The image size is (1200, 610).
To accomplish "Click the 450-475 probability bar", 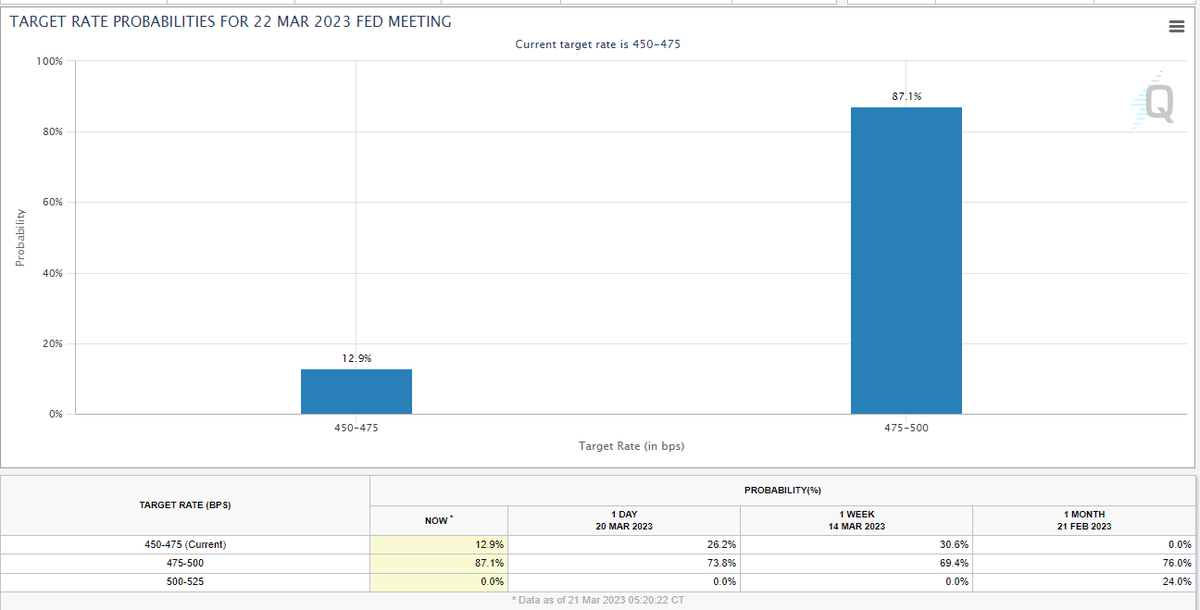I will (x=356, y=391).
